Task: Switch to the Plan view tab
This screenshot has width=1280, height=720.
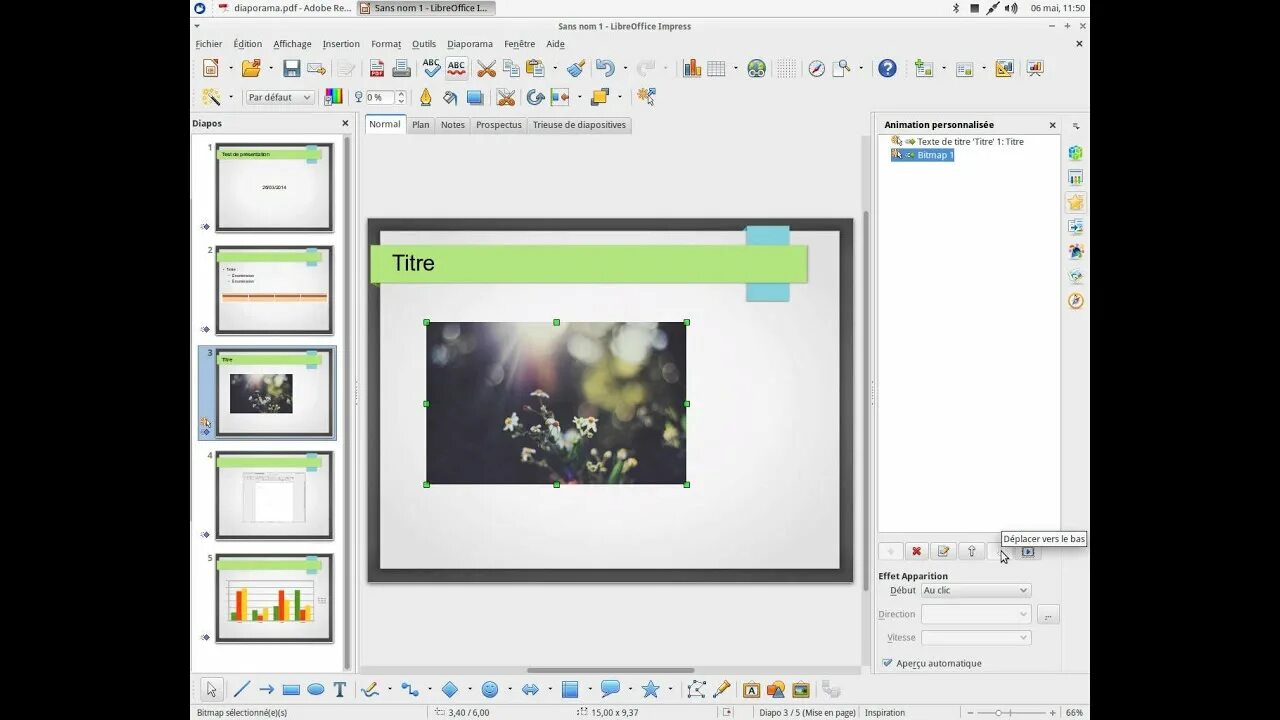Action: 421,125
